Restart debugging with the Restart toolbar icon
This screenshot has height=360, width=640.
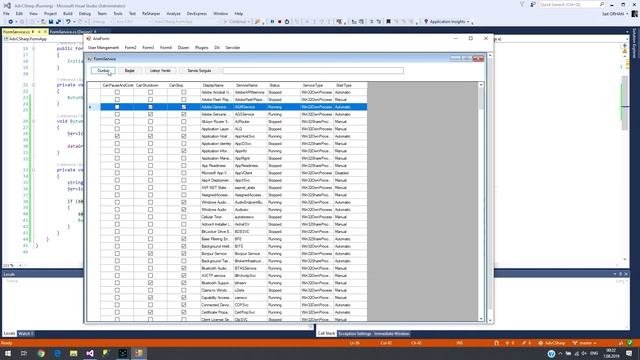click(x=287, y=22)
